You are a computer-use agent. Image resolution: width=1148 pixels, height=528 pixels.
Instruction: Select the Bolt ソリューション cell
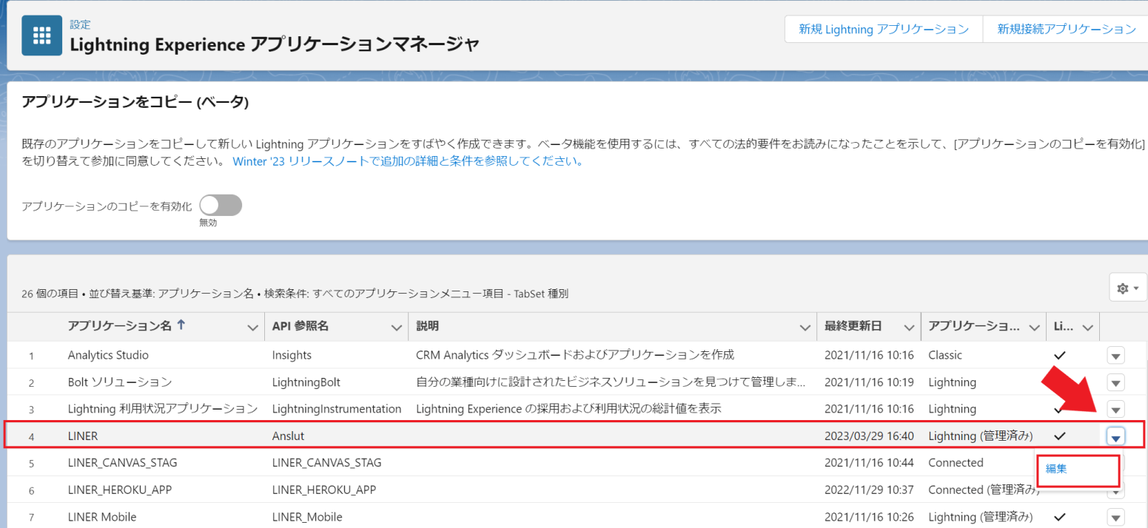pyautogui.click(x=120, y=382)
